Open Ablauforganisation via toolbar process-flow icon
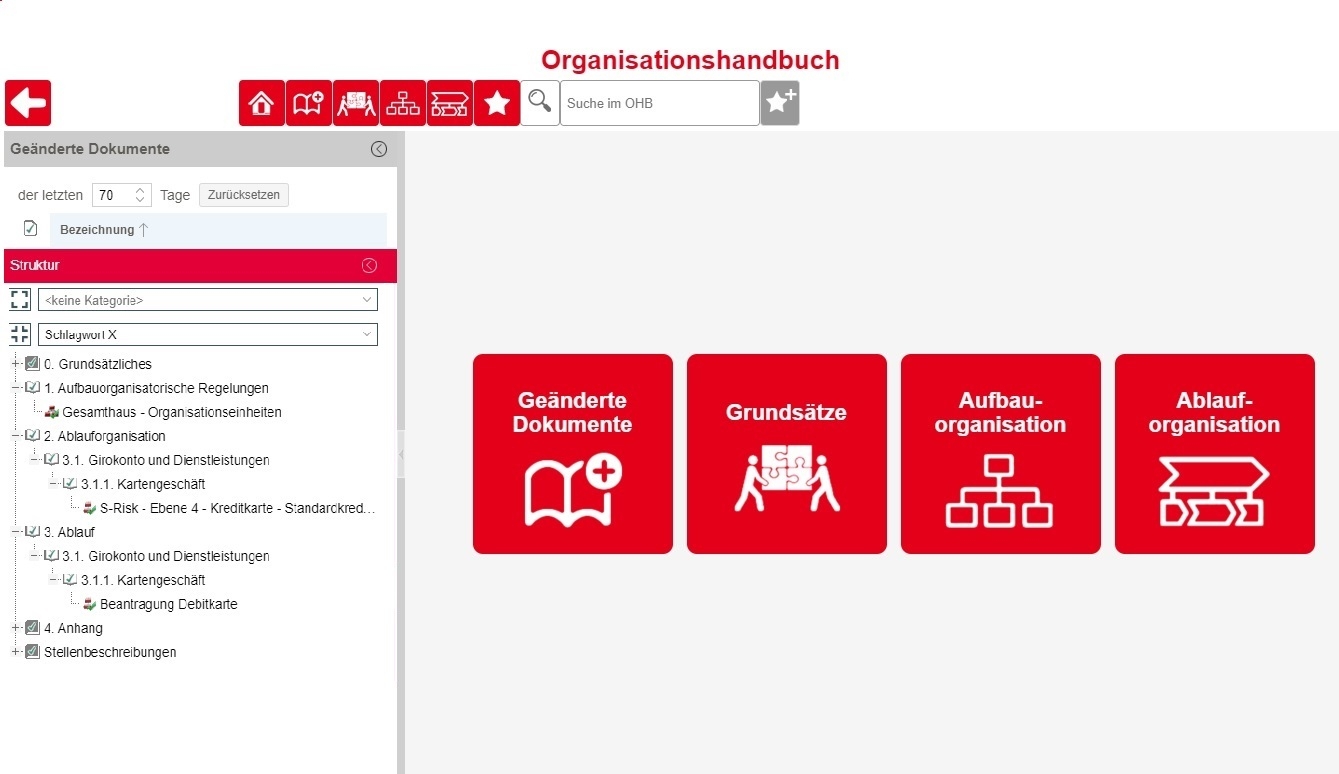1339x774 pixels. [x=450, y=103]
